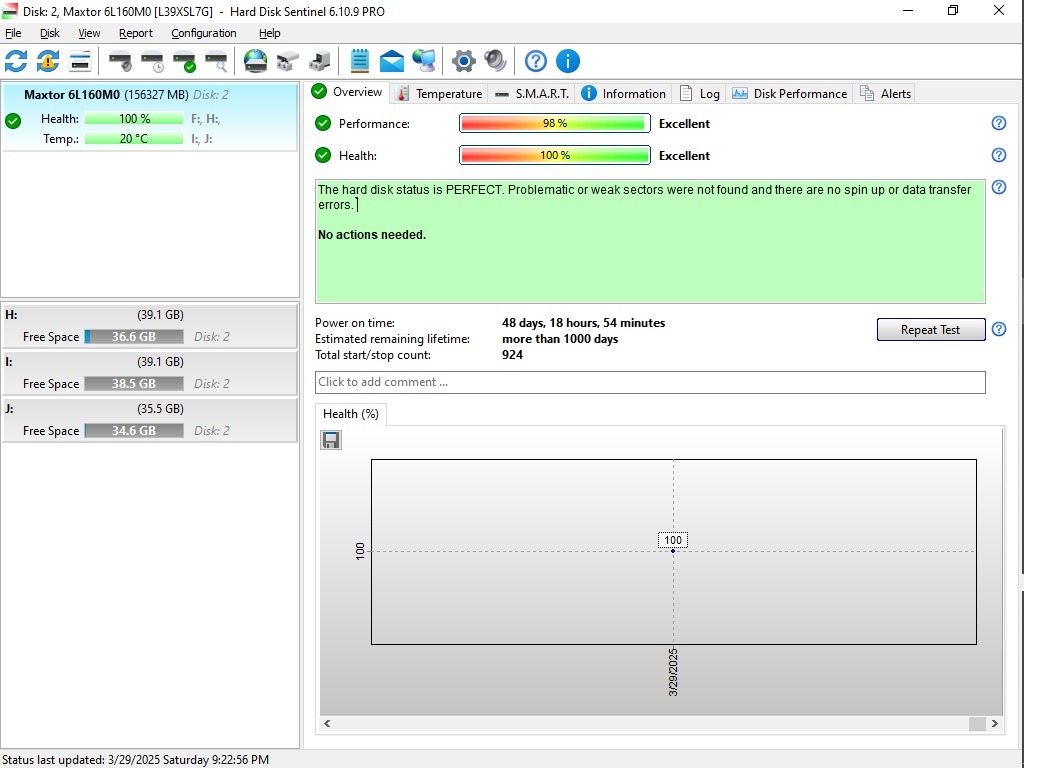Screen dimensions: 1044x768
Task: Click the H: free space 36.6 GB bar
Action: 134,336
